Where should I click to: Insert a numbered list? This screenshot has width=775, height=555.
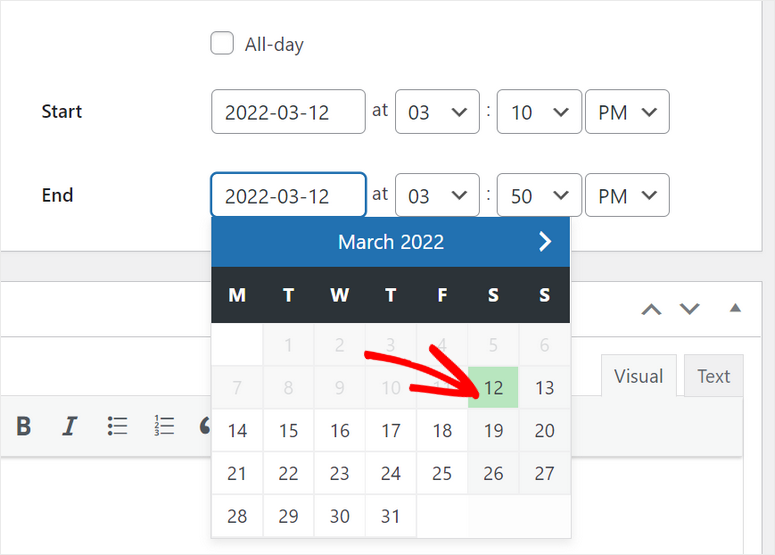(x=164, y=427)
